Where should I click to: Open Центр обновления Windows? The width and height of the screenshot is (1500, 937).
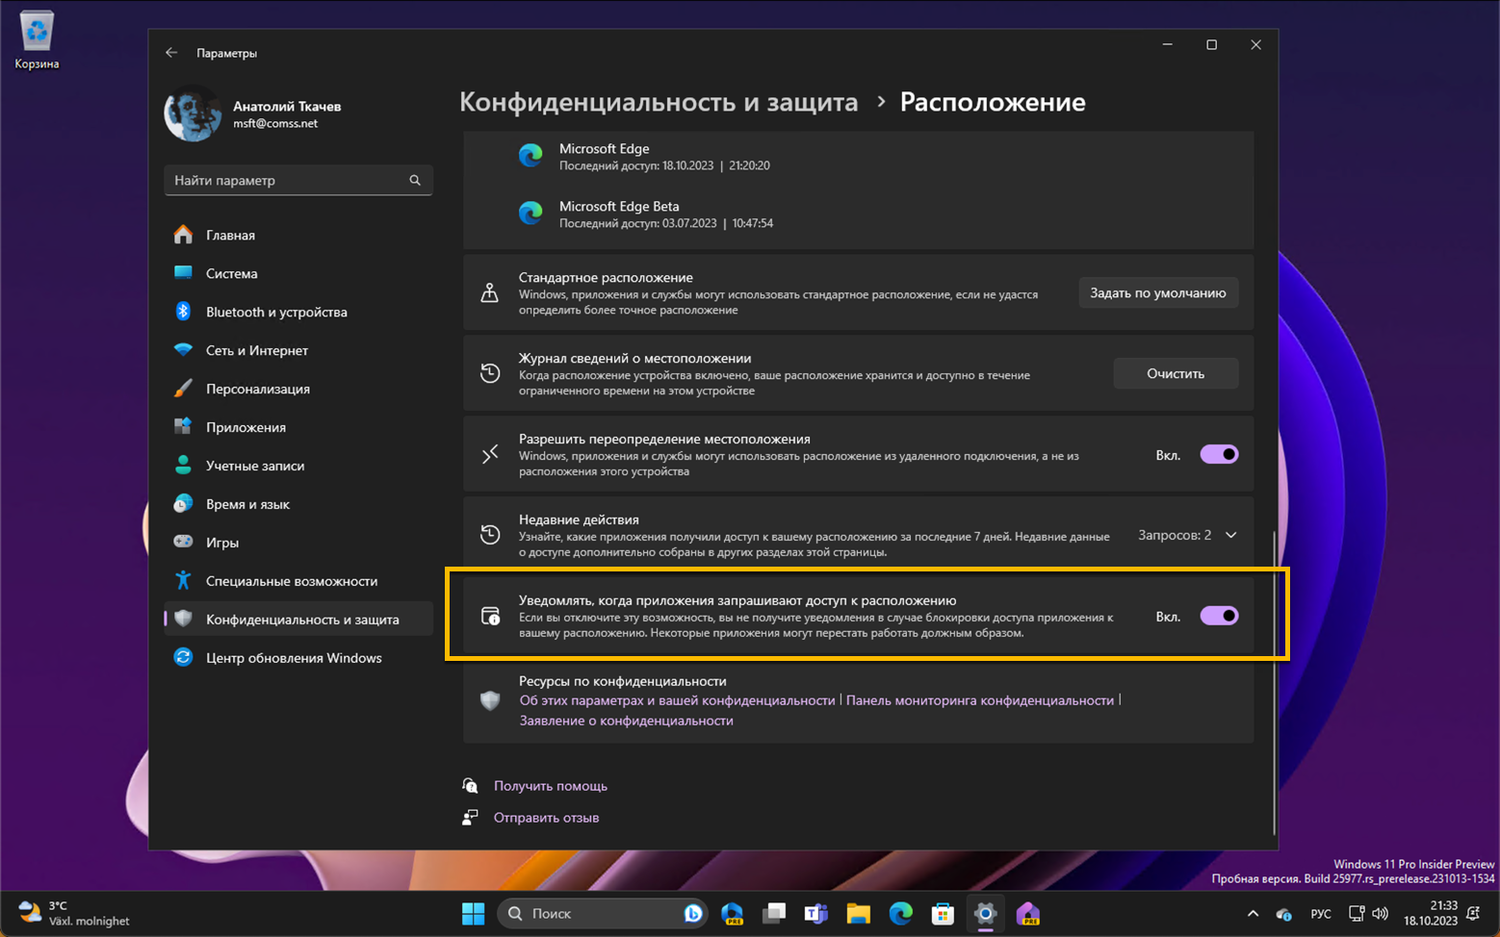click(298, 658)
